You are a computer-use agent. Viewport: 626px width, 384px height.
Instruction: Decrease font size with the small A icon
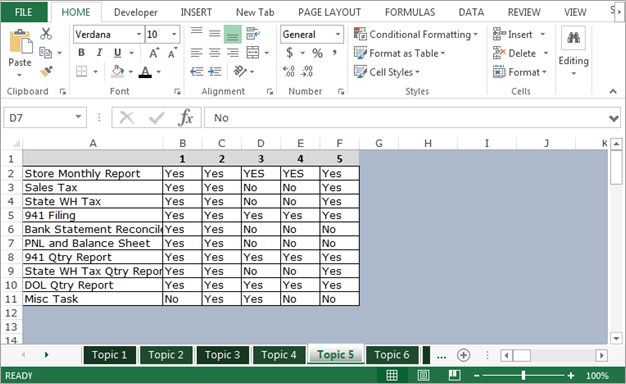172,53
